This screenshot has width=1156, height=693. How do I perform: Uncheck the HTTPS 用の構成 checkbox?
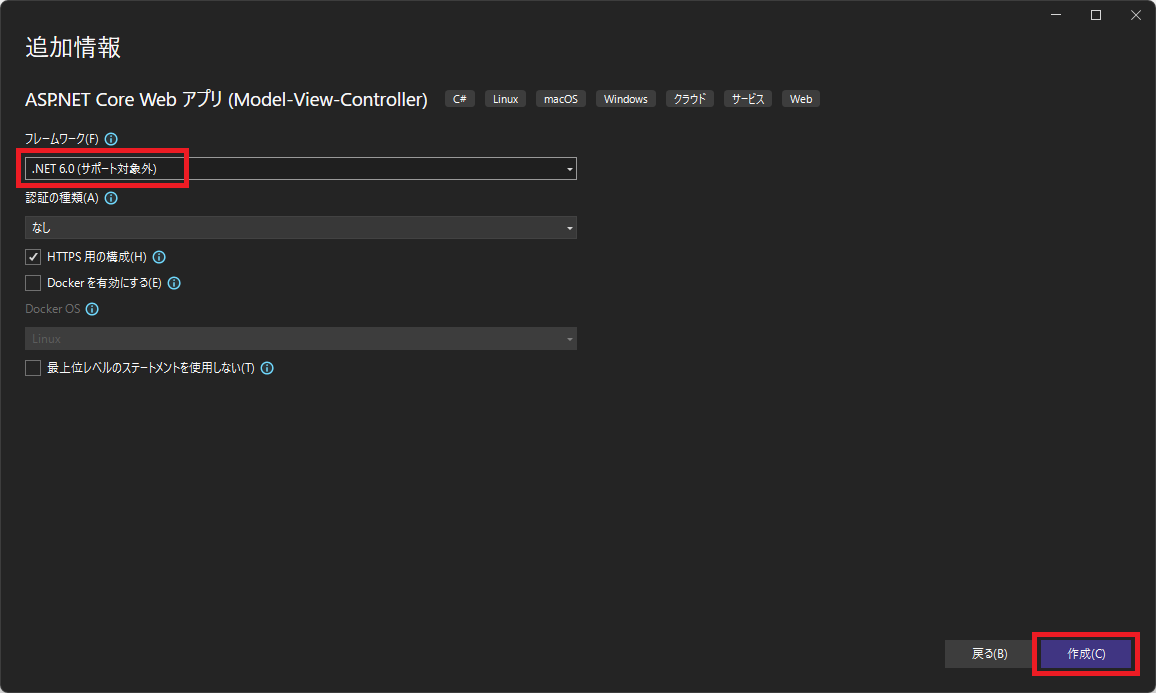(33, 257)
